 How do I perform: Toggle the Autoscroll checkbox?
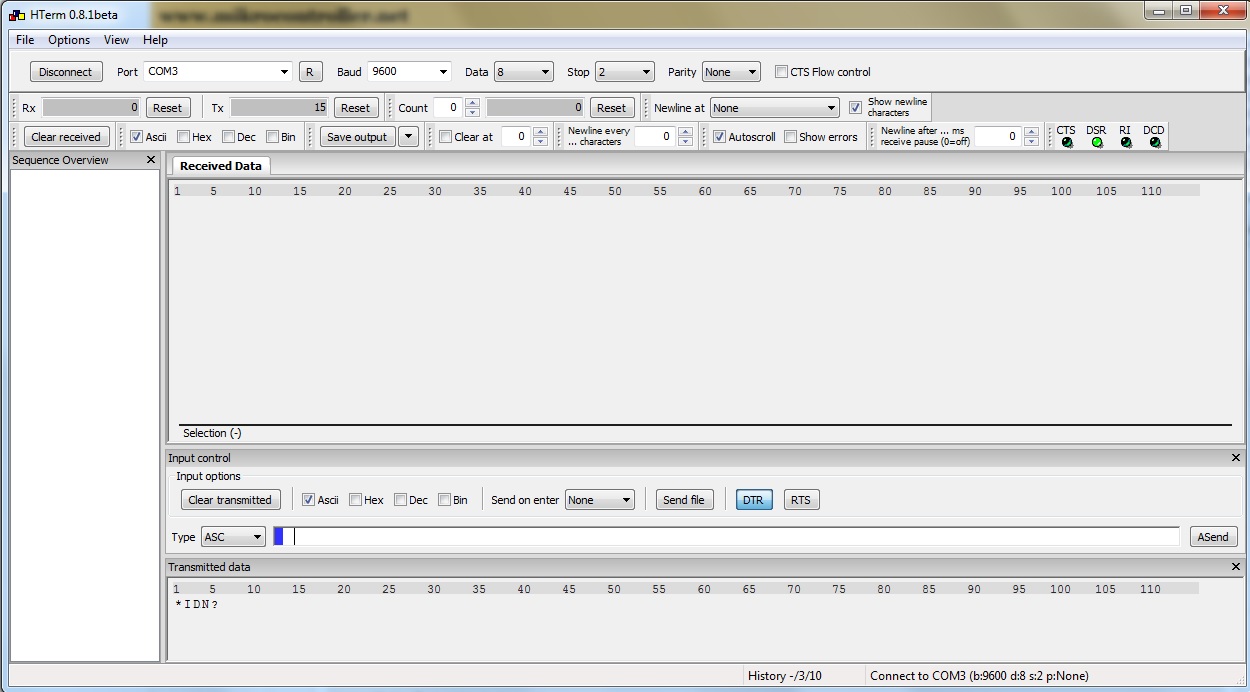point(719,137)
